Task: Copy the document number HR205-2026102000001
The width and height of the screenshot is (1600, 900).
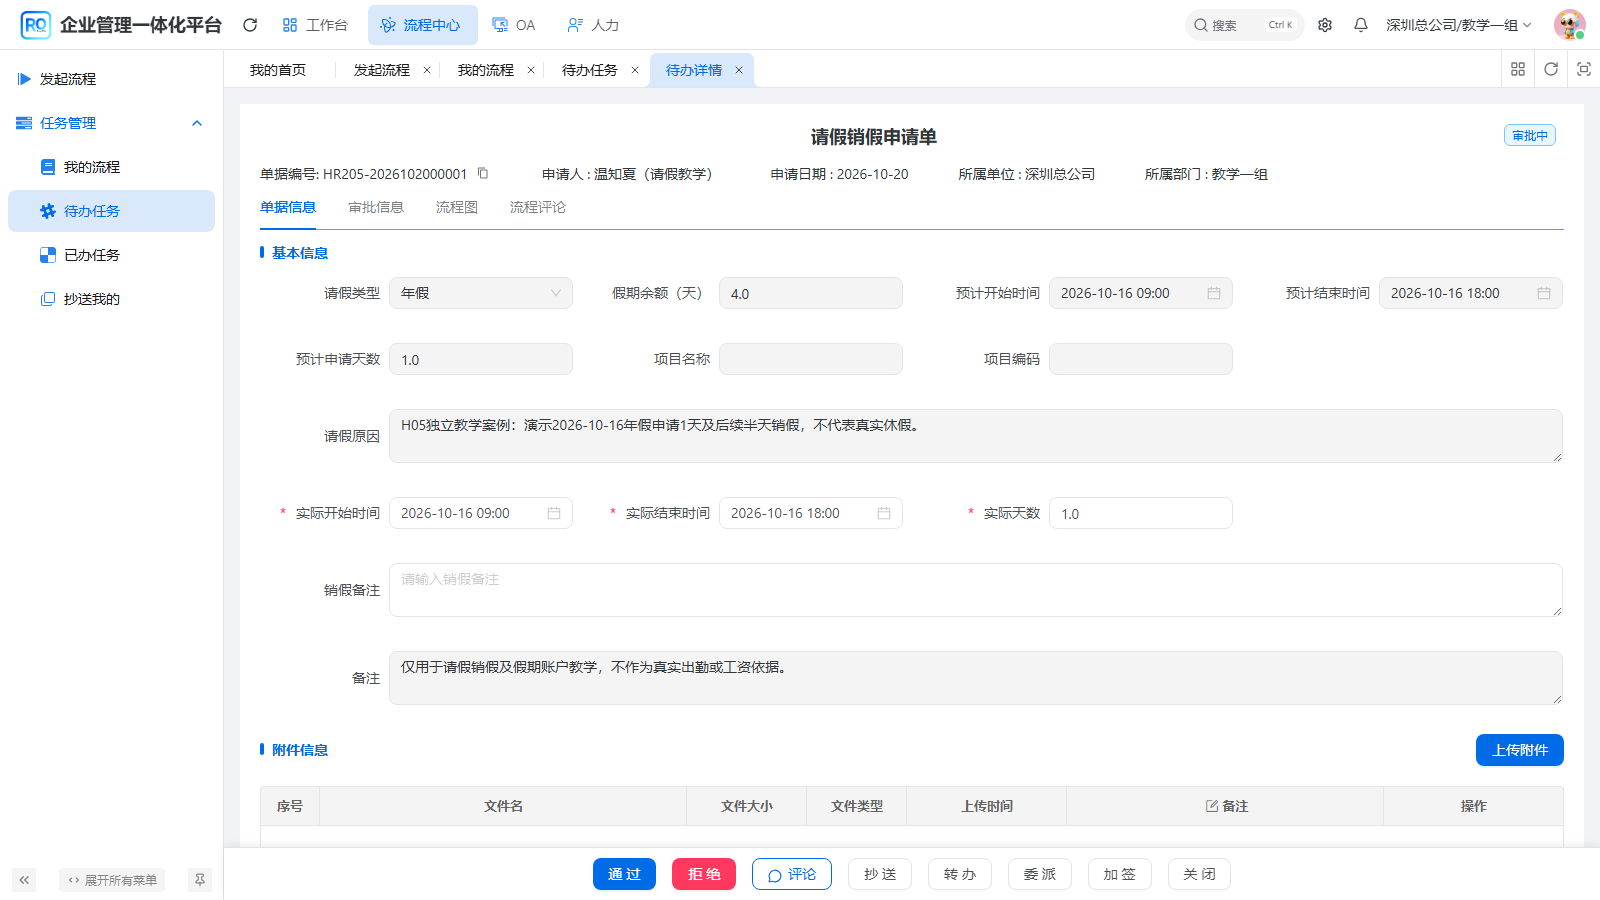Action: pos(483,173)
